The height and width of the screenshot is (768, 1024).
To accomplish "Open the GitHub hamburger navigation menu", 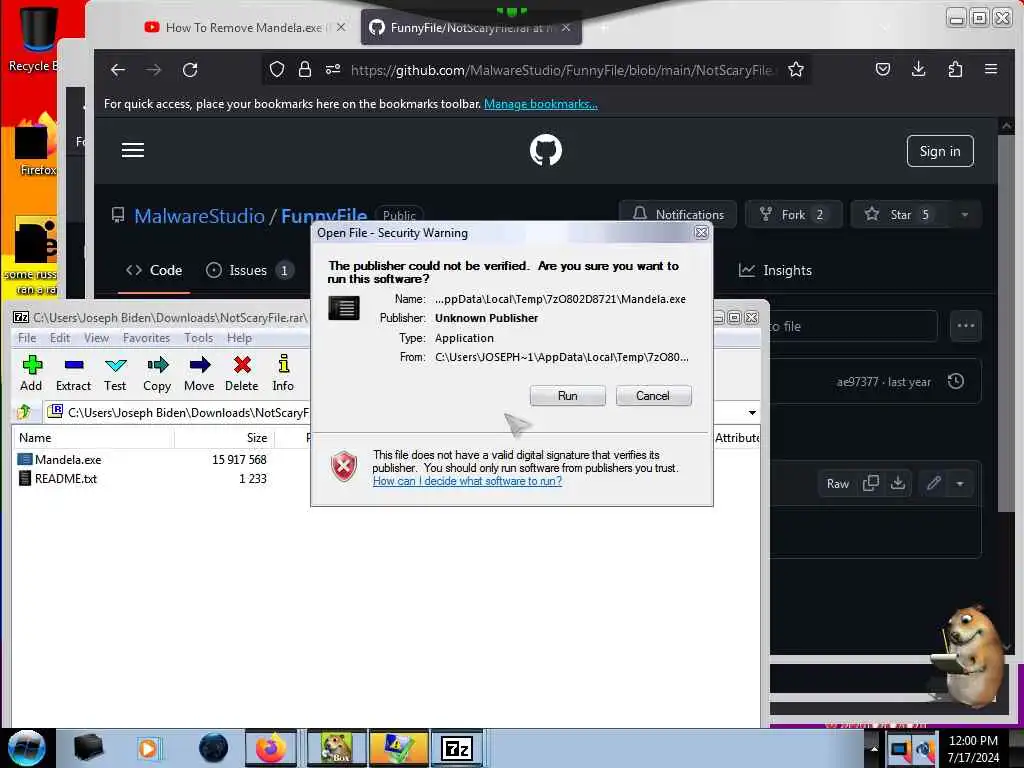I will [x=133, y=150].
